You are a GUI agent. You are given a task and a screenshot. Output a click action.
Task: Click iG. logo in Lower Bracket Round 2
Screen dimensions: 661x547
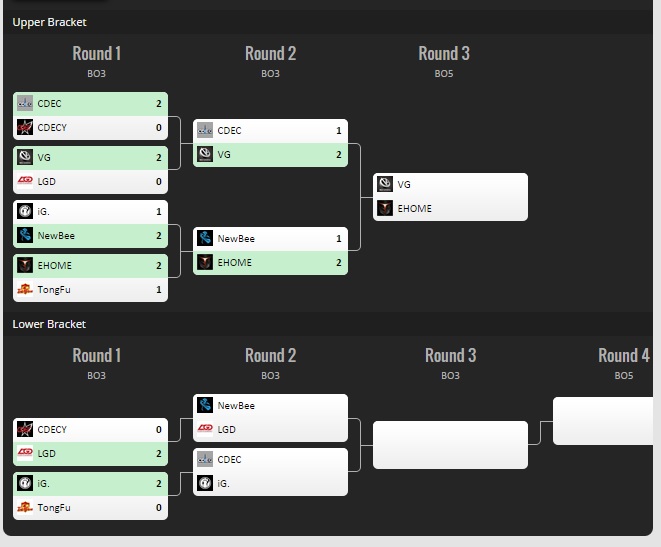(205, 483)
